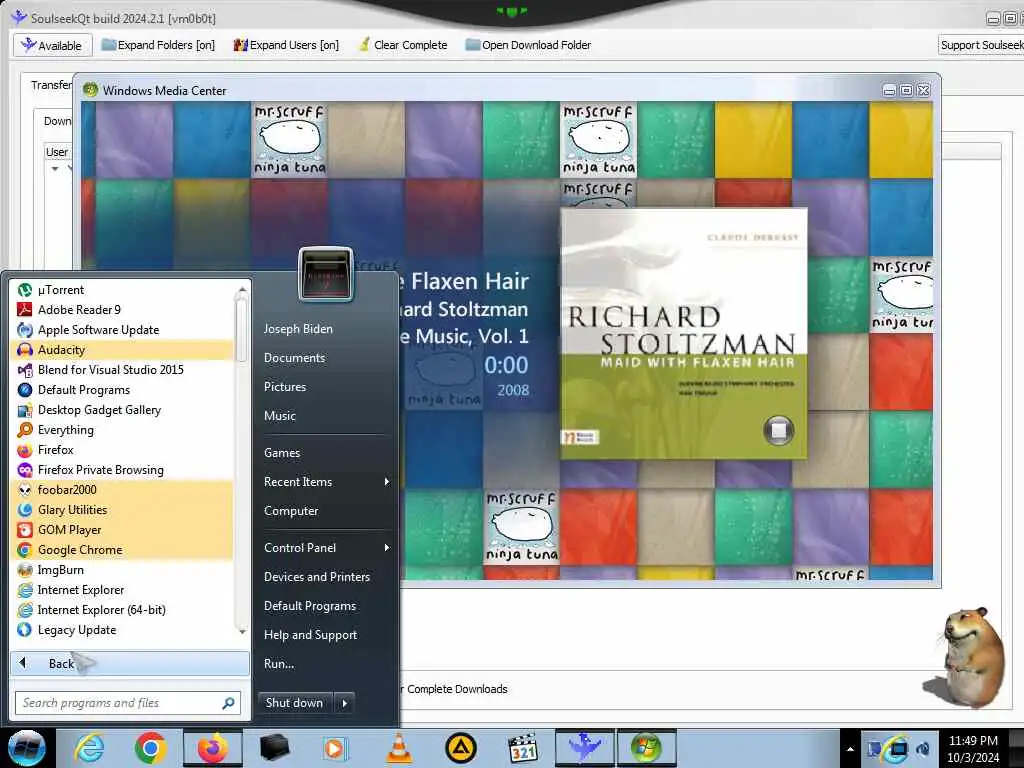Open Google Chrome from the taskbar

coord(150,748)
